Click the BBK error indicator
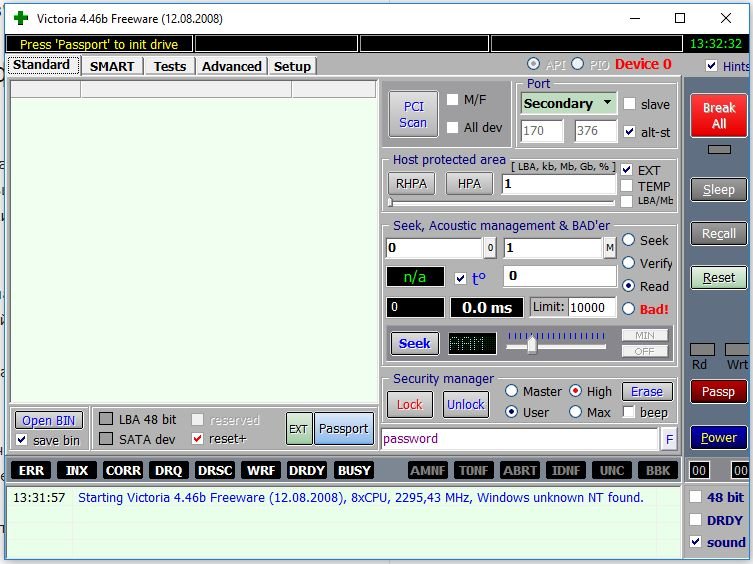 click(657, 470)
